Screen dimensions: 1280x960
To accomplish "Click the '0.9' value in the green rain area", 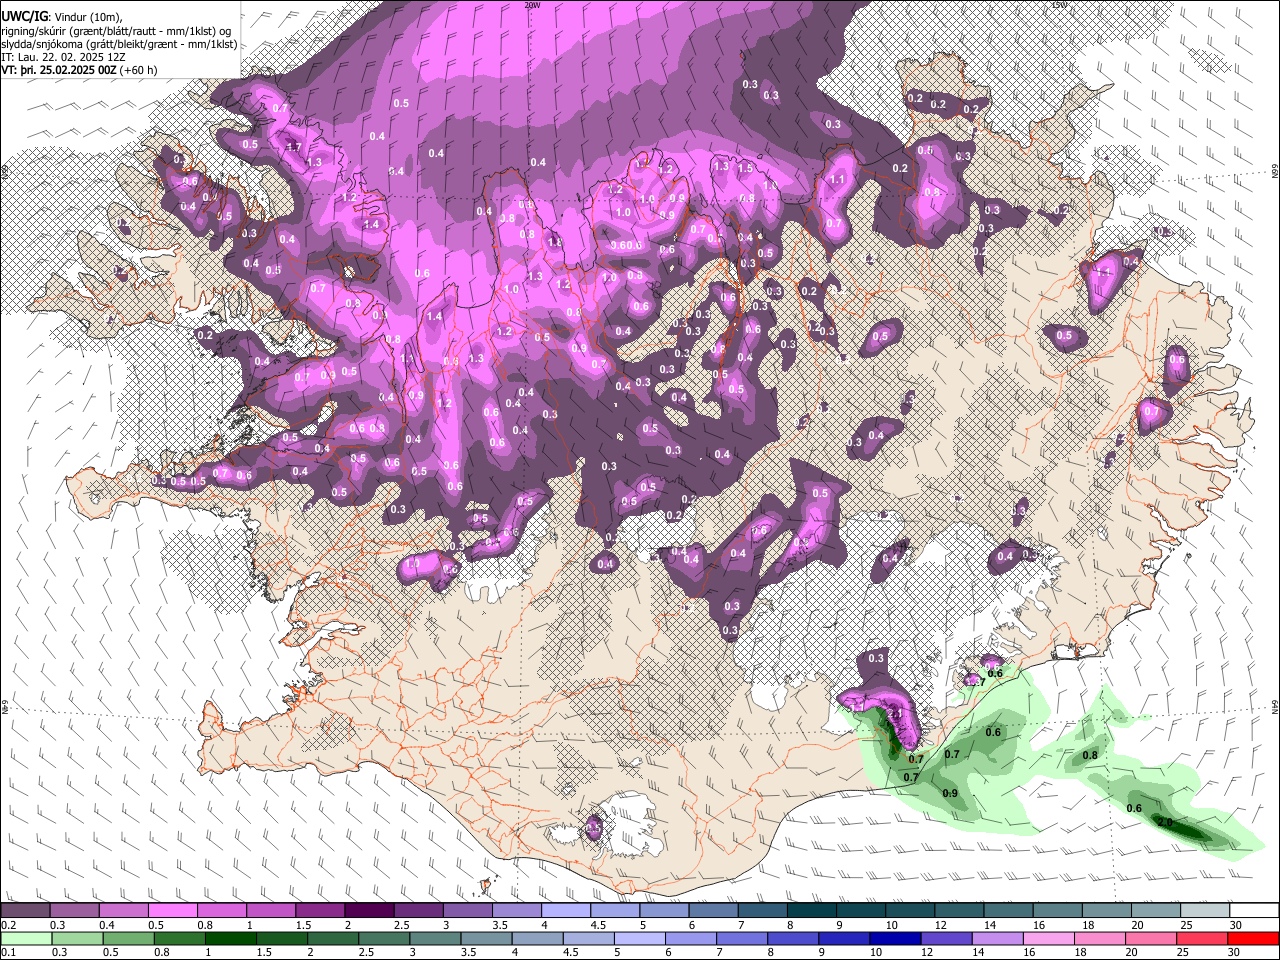I will click(950, 793).
